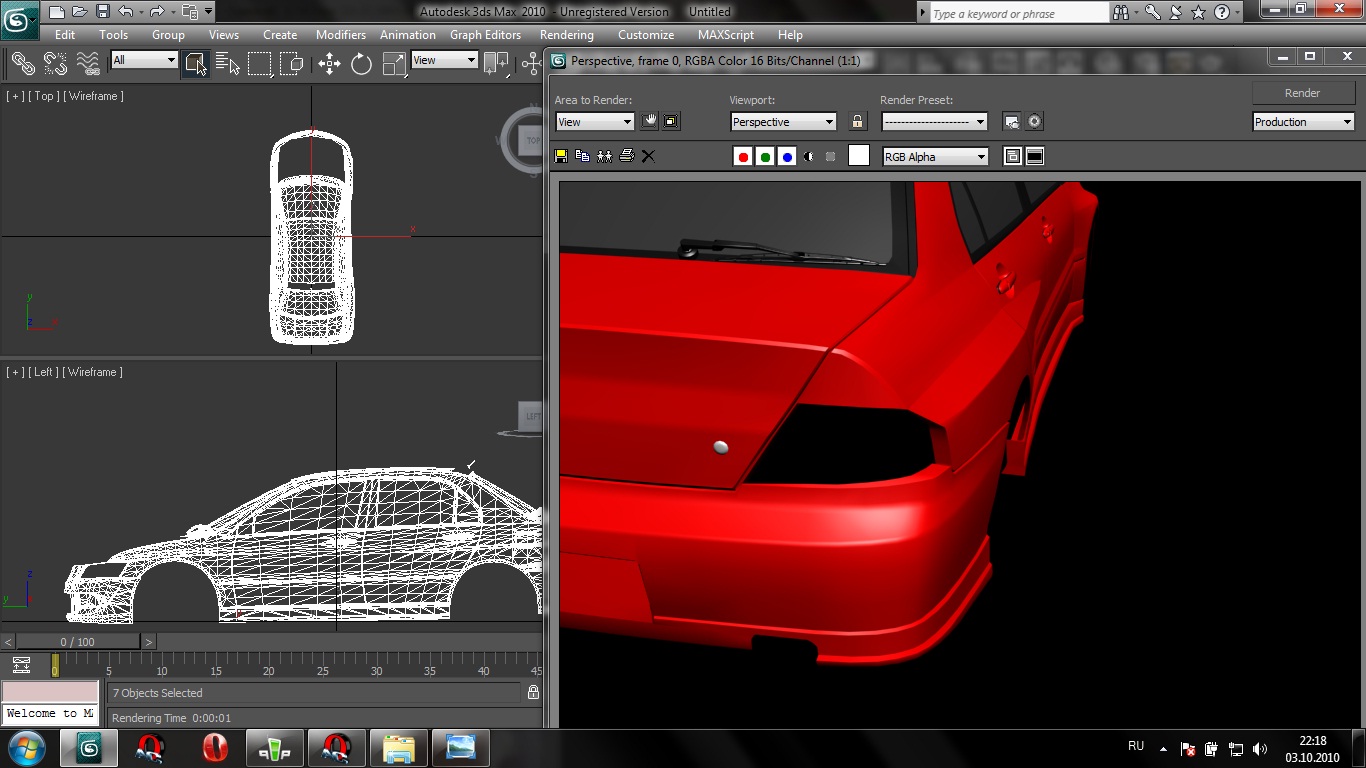Activate the Select and Rotate tool
Image resolution: width=1366 pixels, height=768 pixels.
[x=361, y=64]
